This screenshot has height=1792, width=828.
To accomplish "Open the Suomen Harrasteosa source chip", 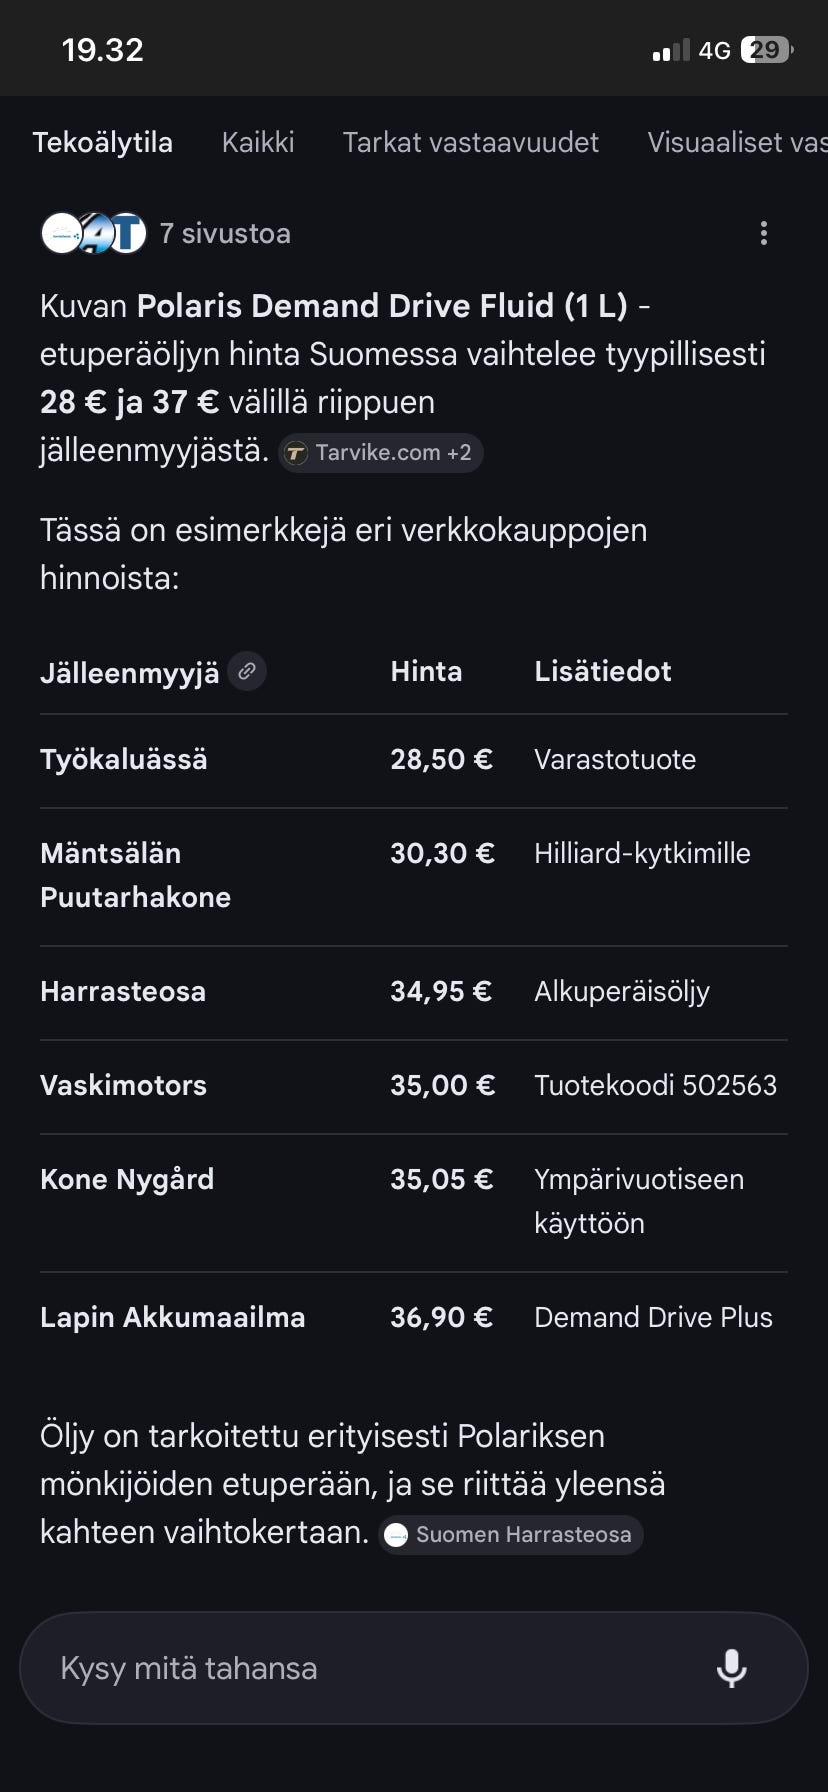I will pyautogui.click(x=510, y=1534).
